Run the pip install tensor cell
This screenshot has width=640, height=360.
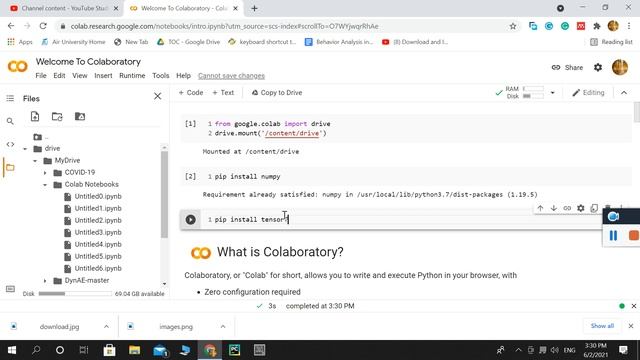190,219
